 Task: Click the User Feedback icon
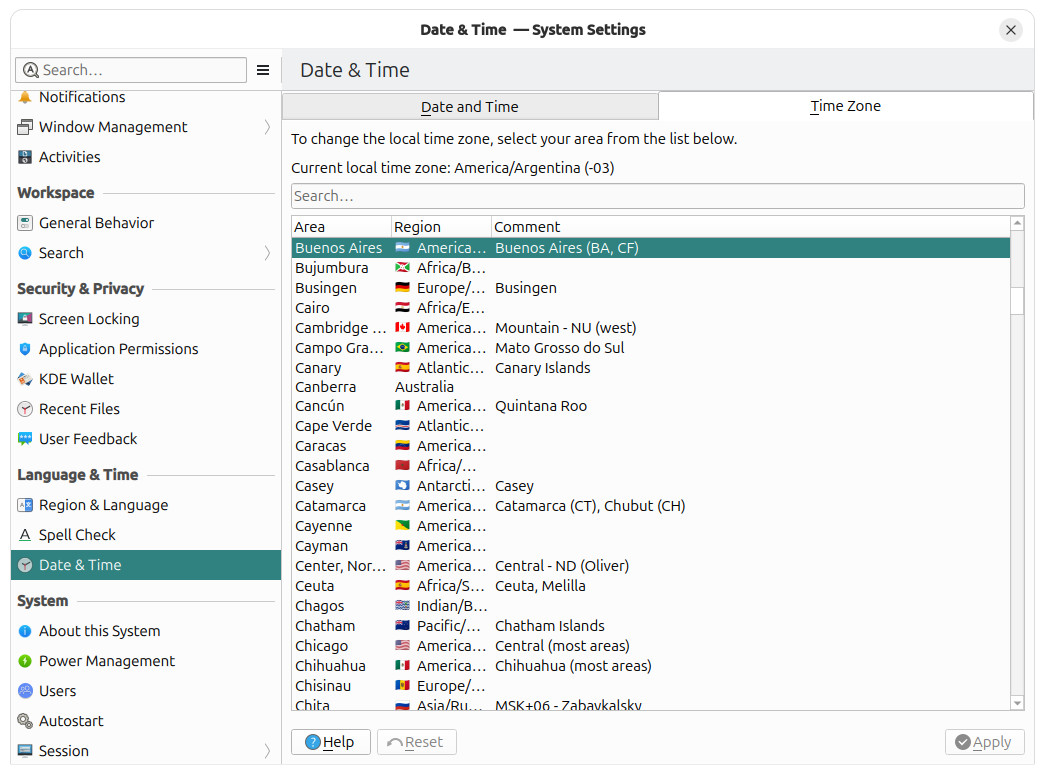coord(25,438)
